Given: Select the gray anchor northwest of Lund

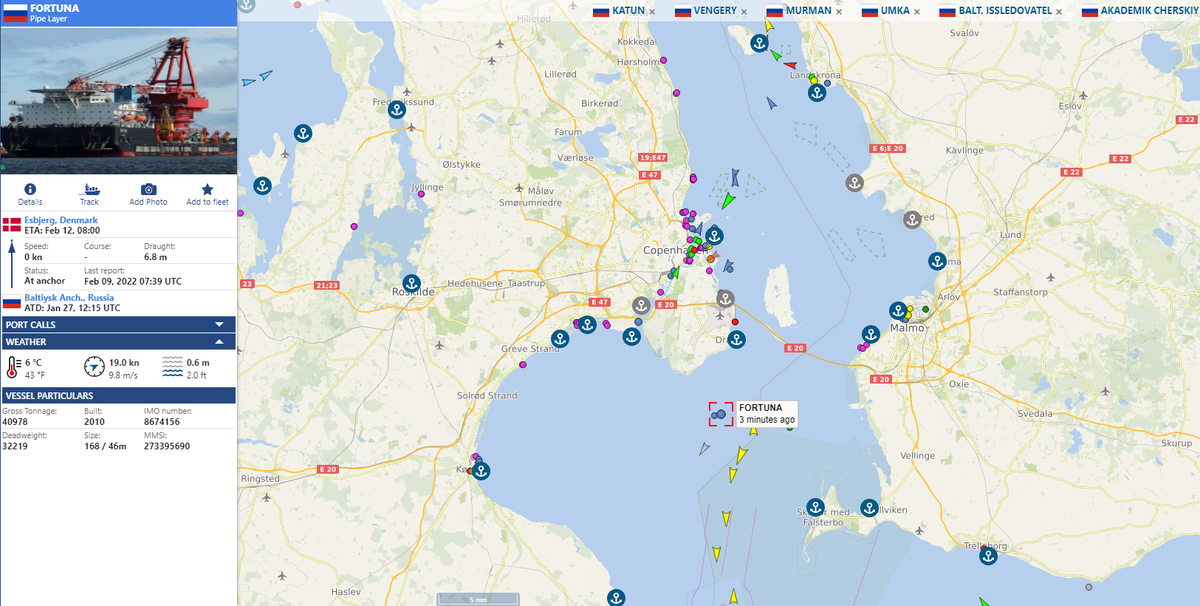Looking at the screenshot, I should tap(912, 220).
